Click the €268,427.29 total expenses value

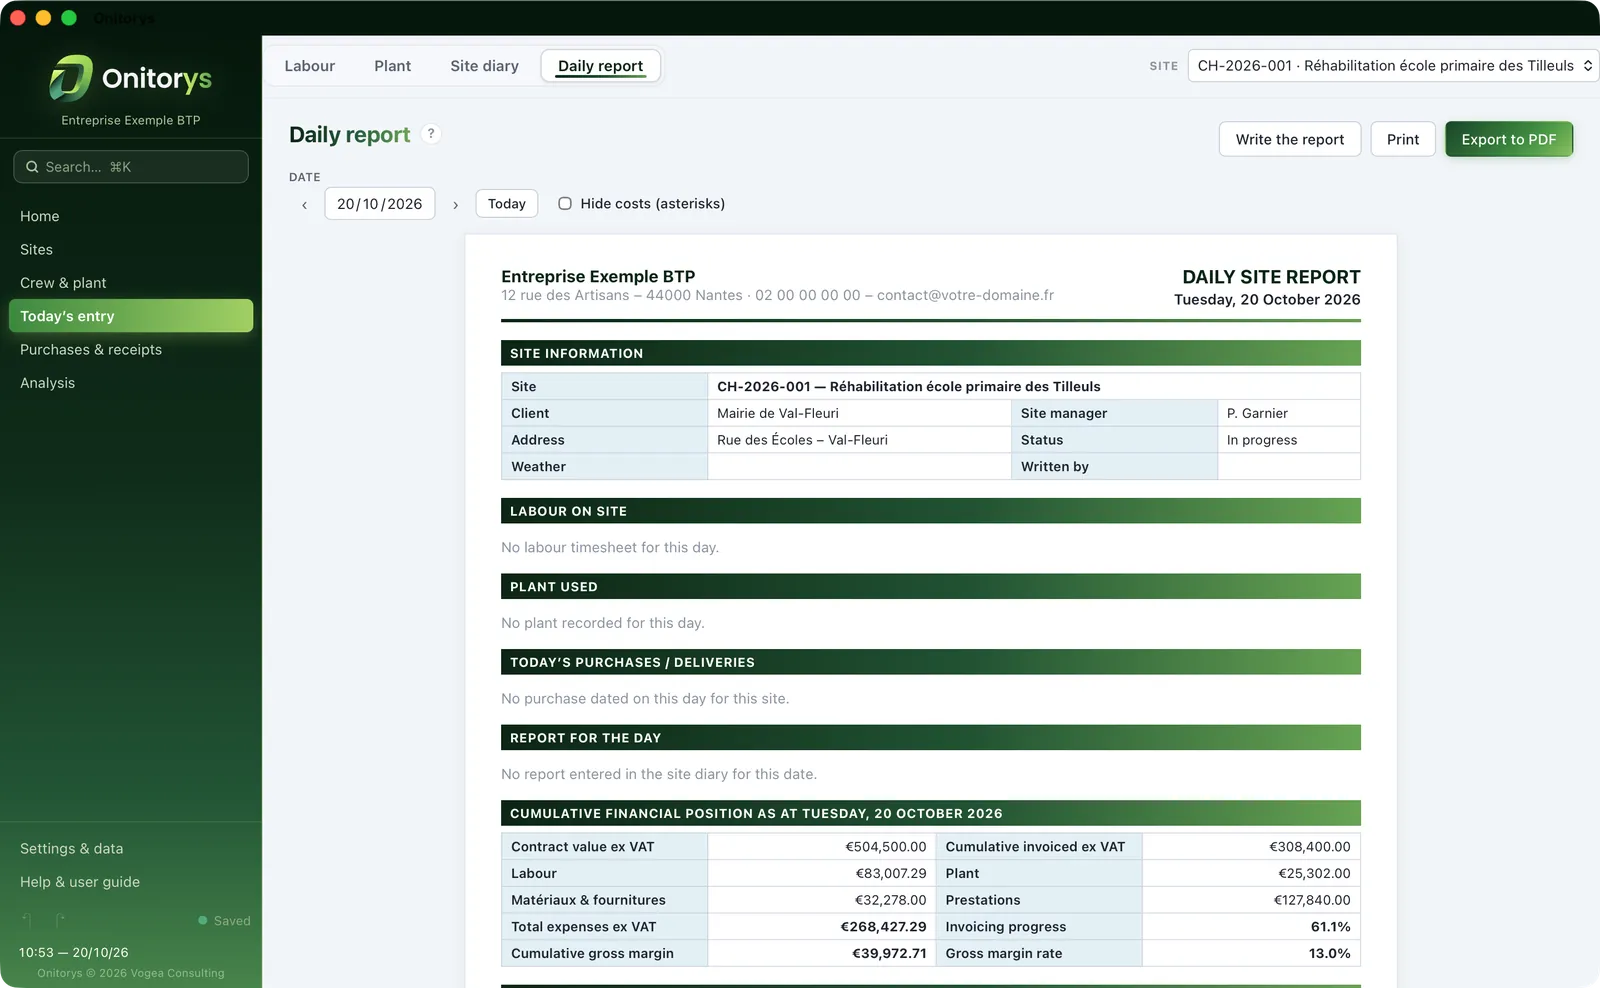[884, 927]
